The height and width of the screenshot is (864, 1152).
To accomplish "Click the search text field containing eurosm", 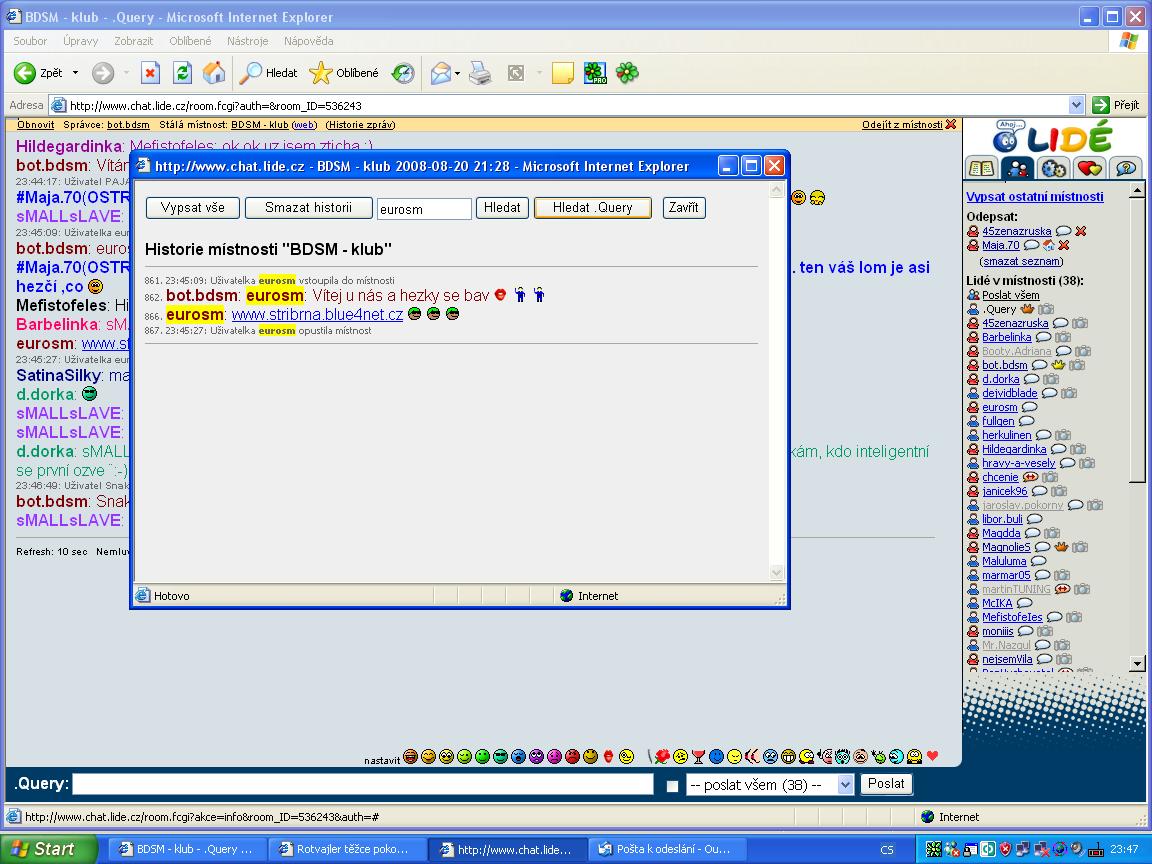I will (x=424, y=209).
